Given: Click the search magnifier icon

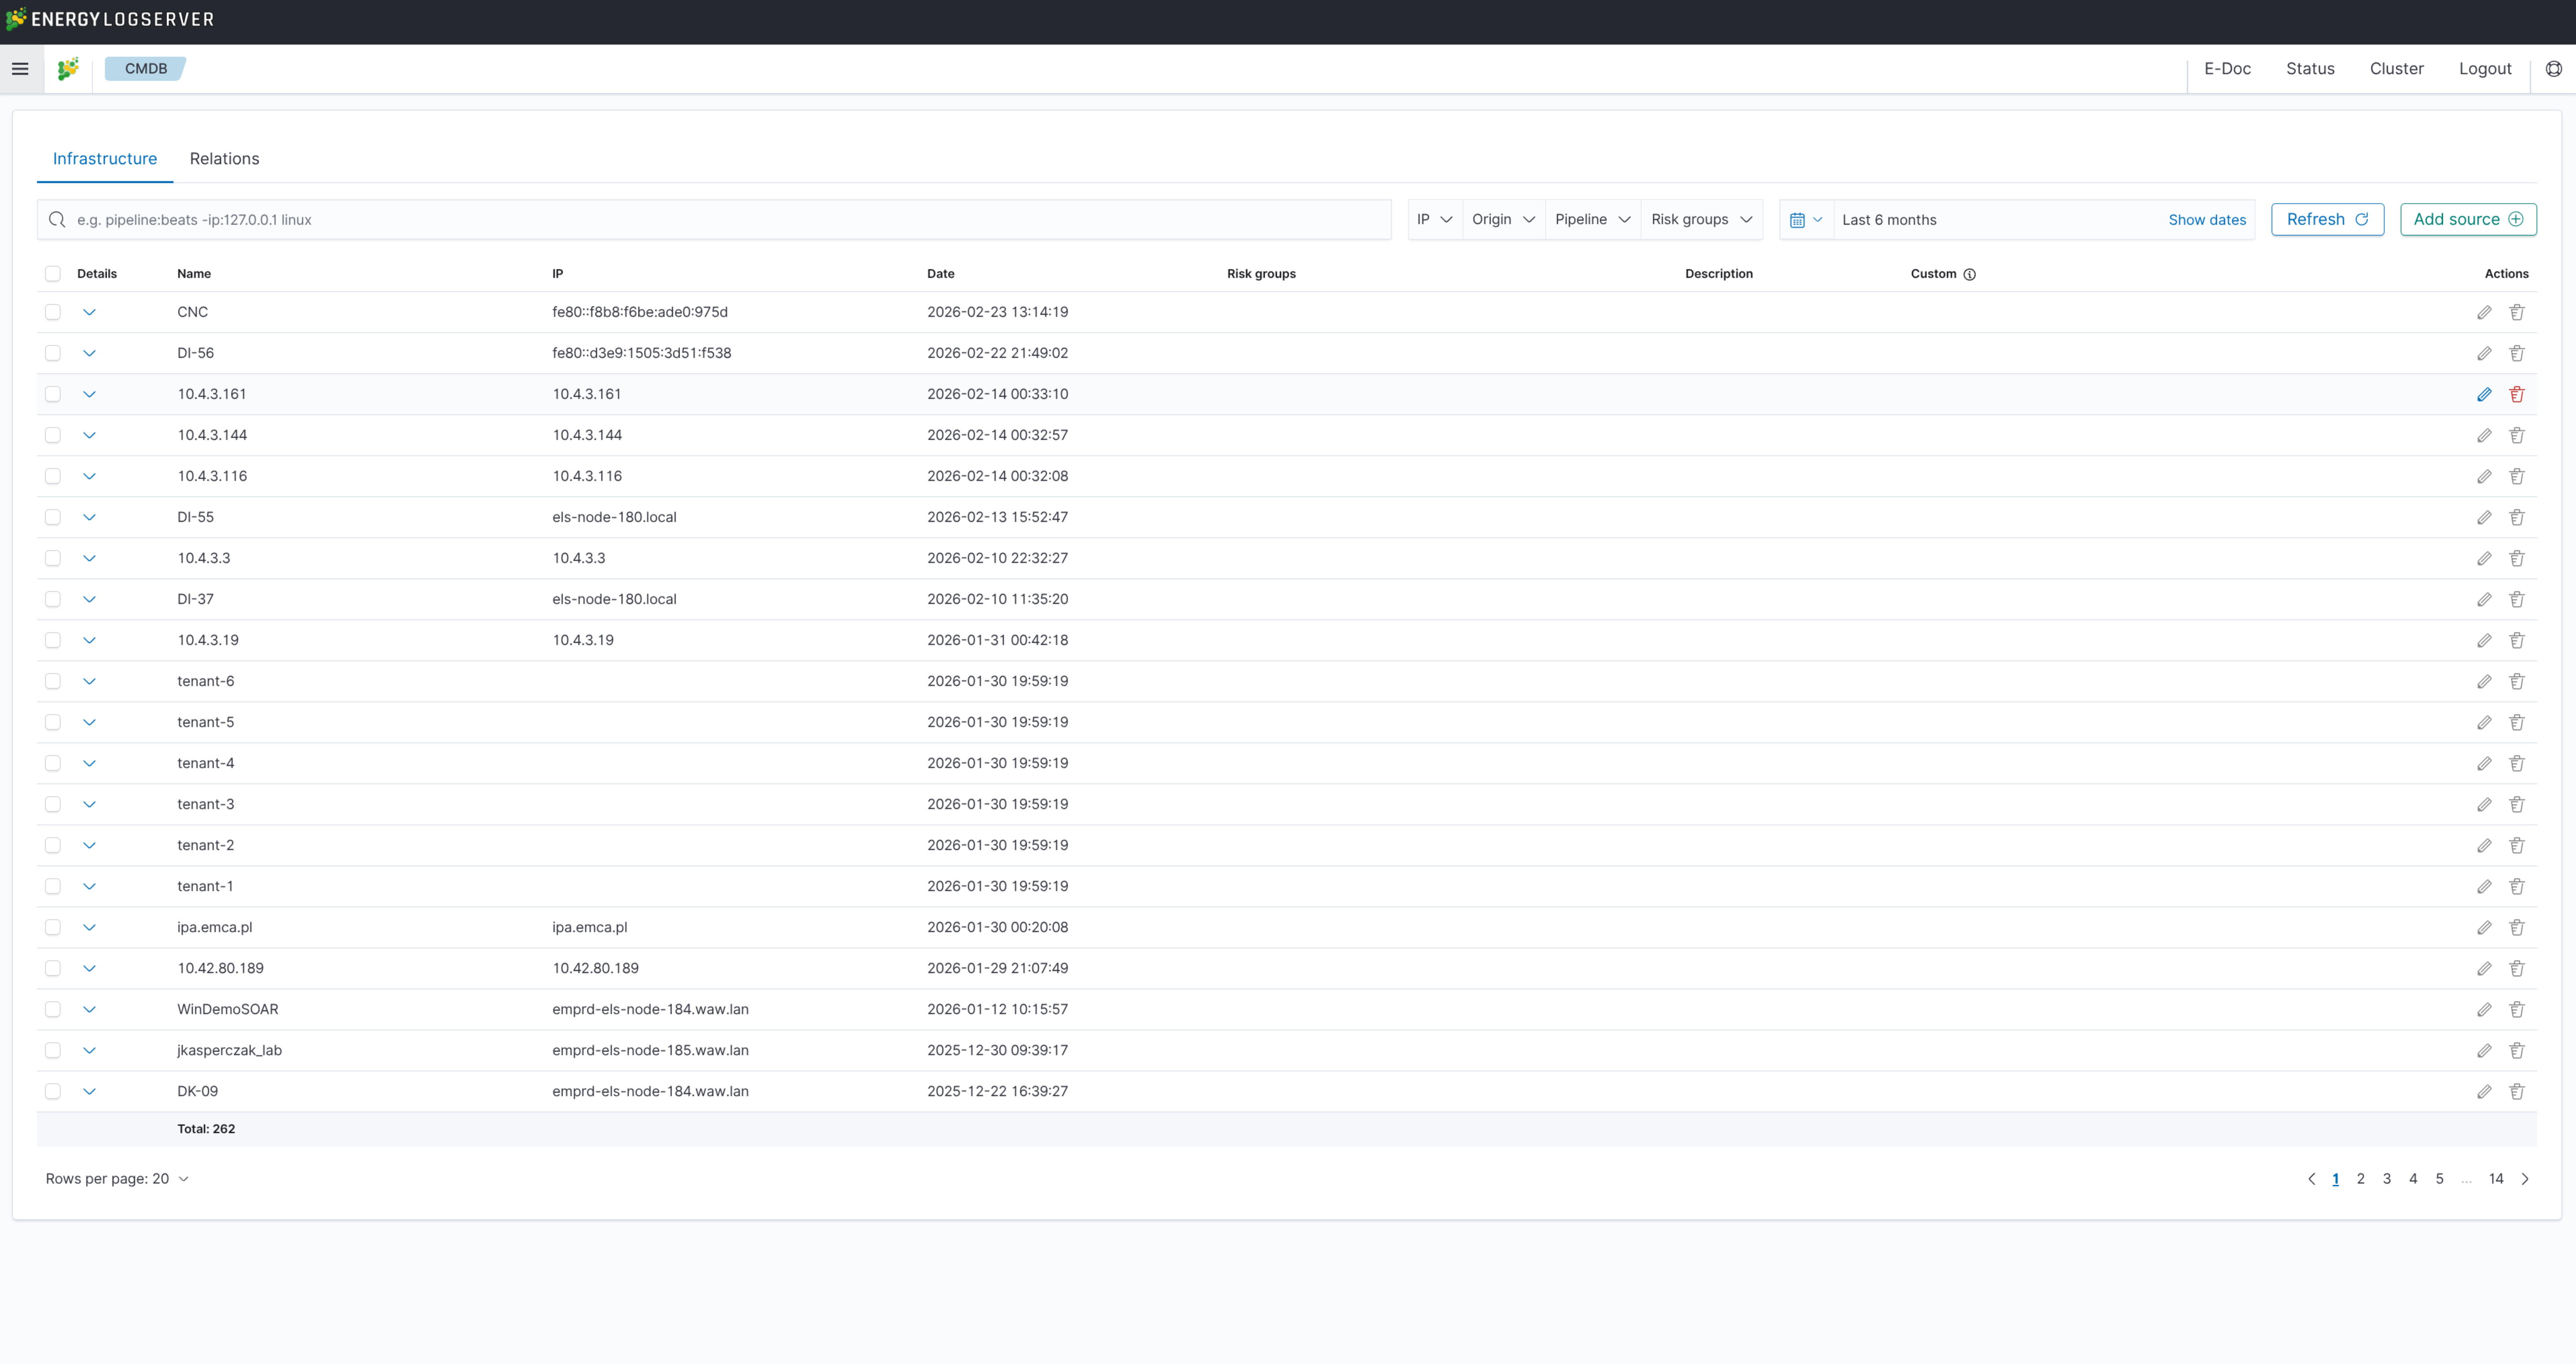Looking at the screenshot, I should (57, 219).
